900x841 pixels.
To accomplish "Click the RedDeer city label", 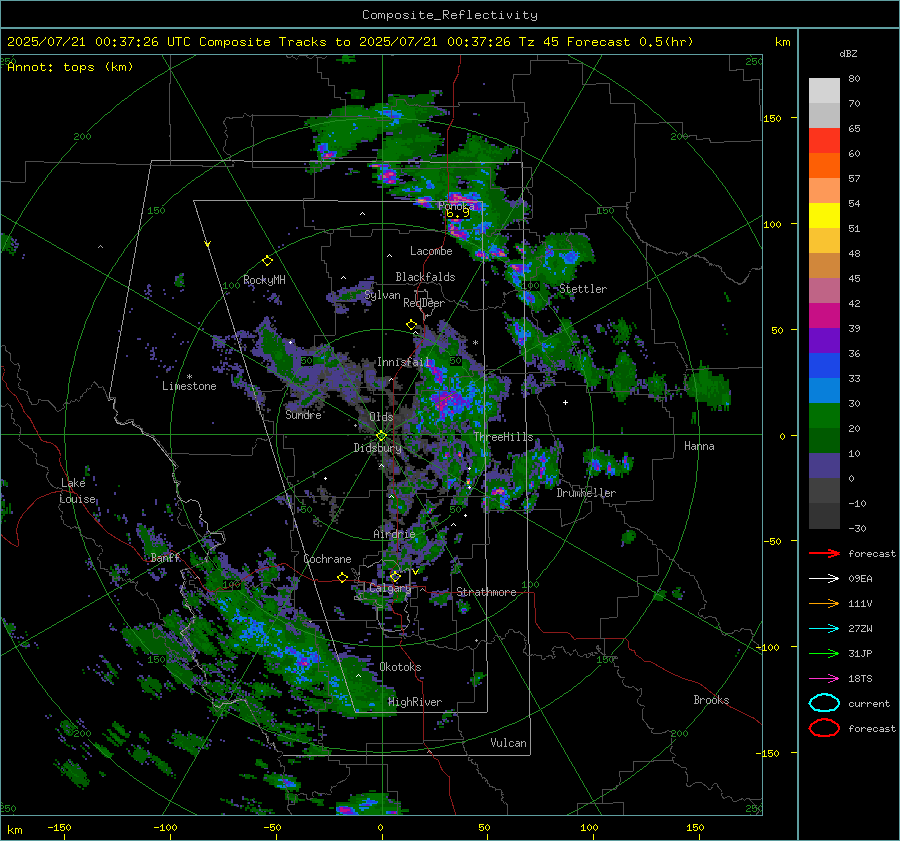I will [x=424, y=303].
